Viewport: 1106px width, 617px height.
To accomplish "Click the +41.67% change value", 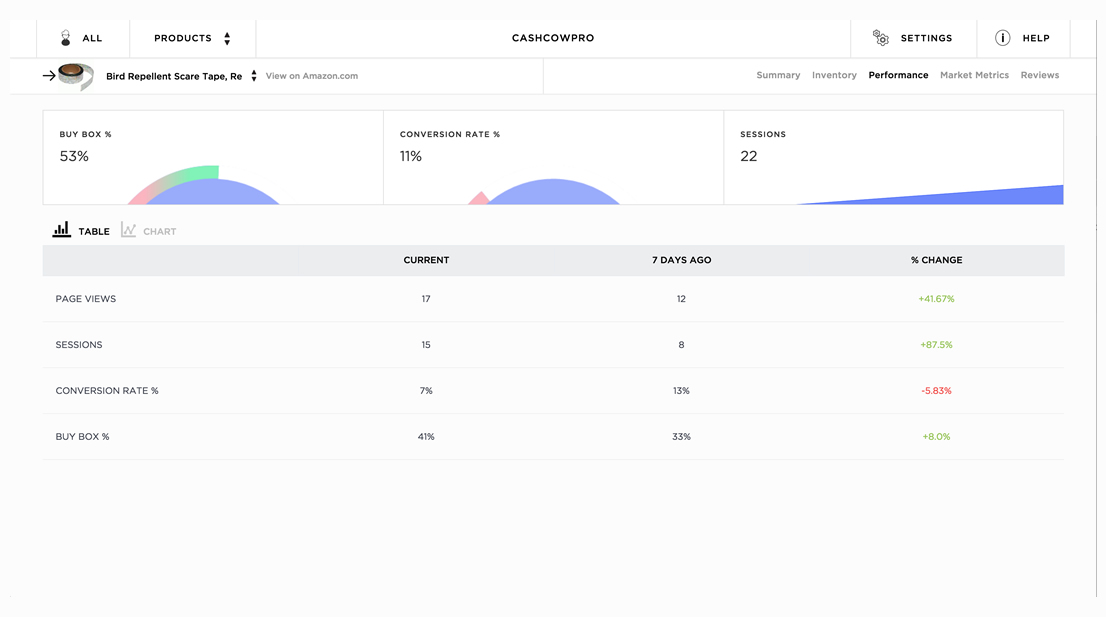I will (937, 299).
